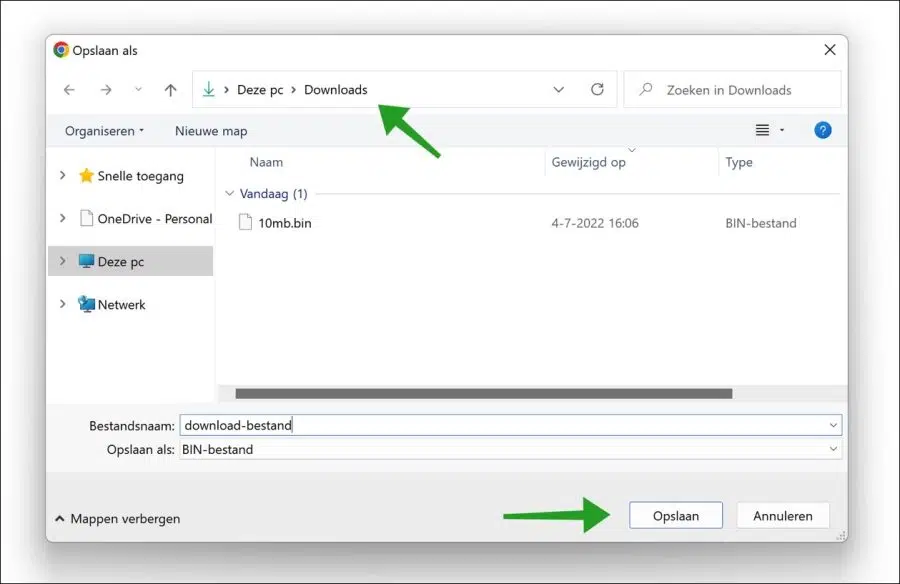Sort by the Type column header
The image size is (900, 584).
[739, 162]
